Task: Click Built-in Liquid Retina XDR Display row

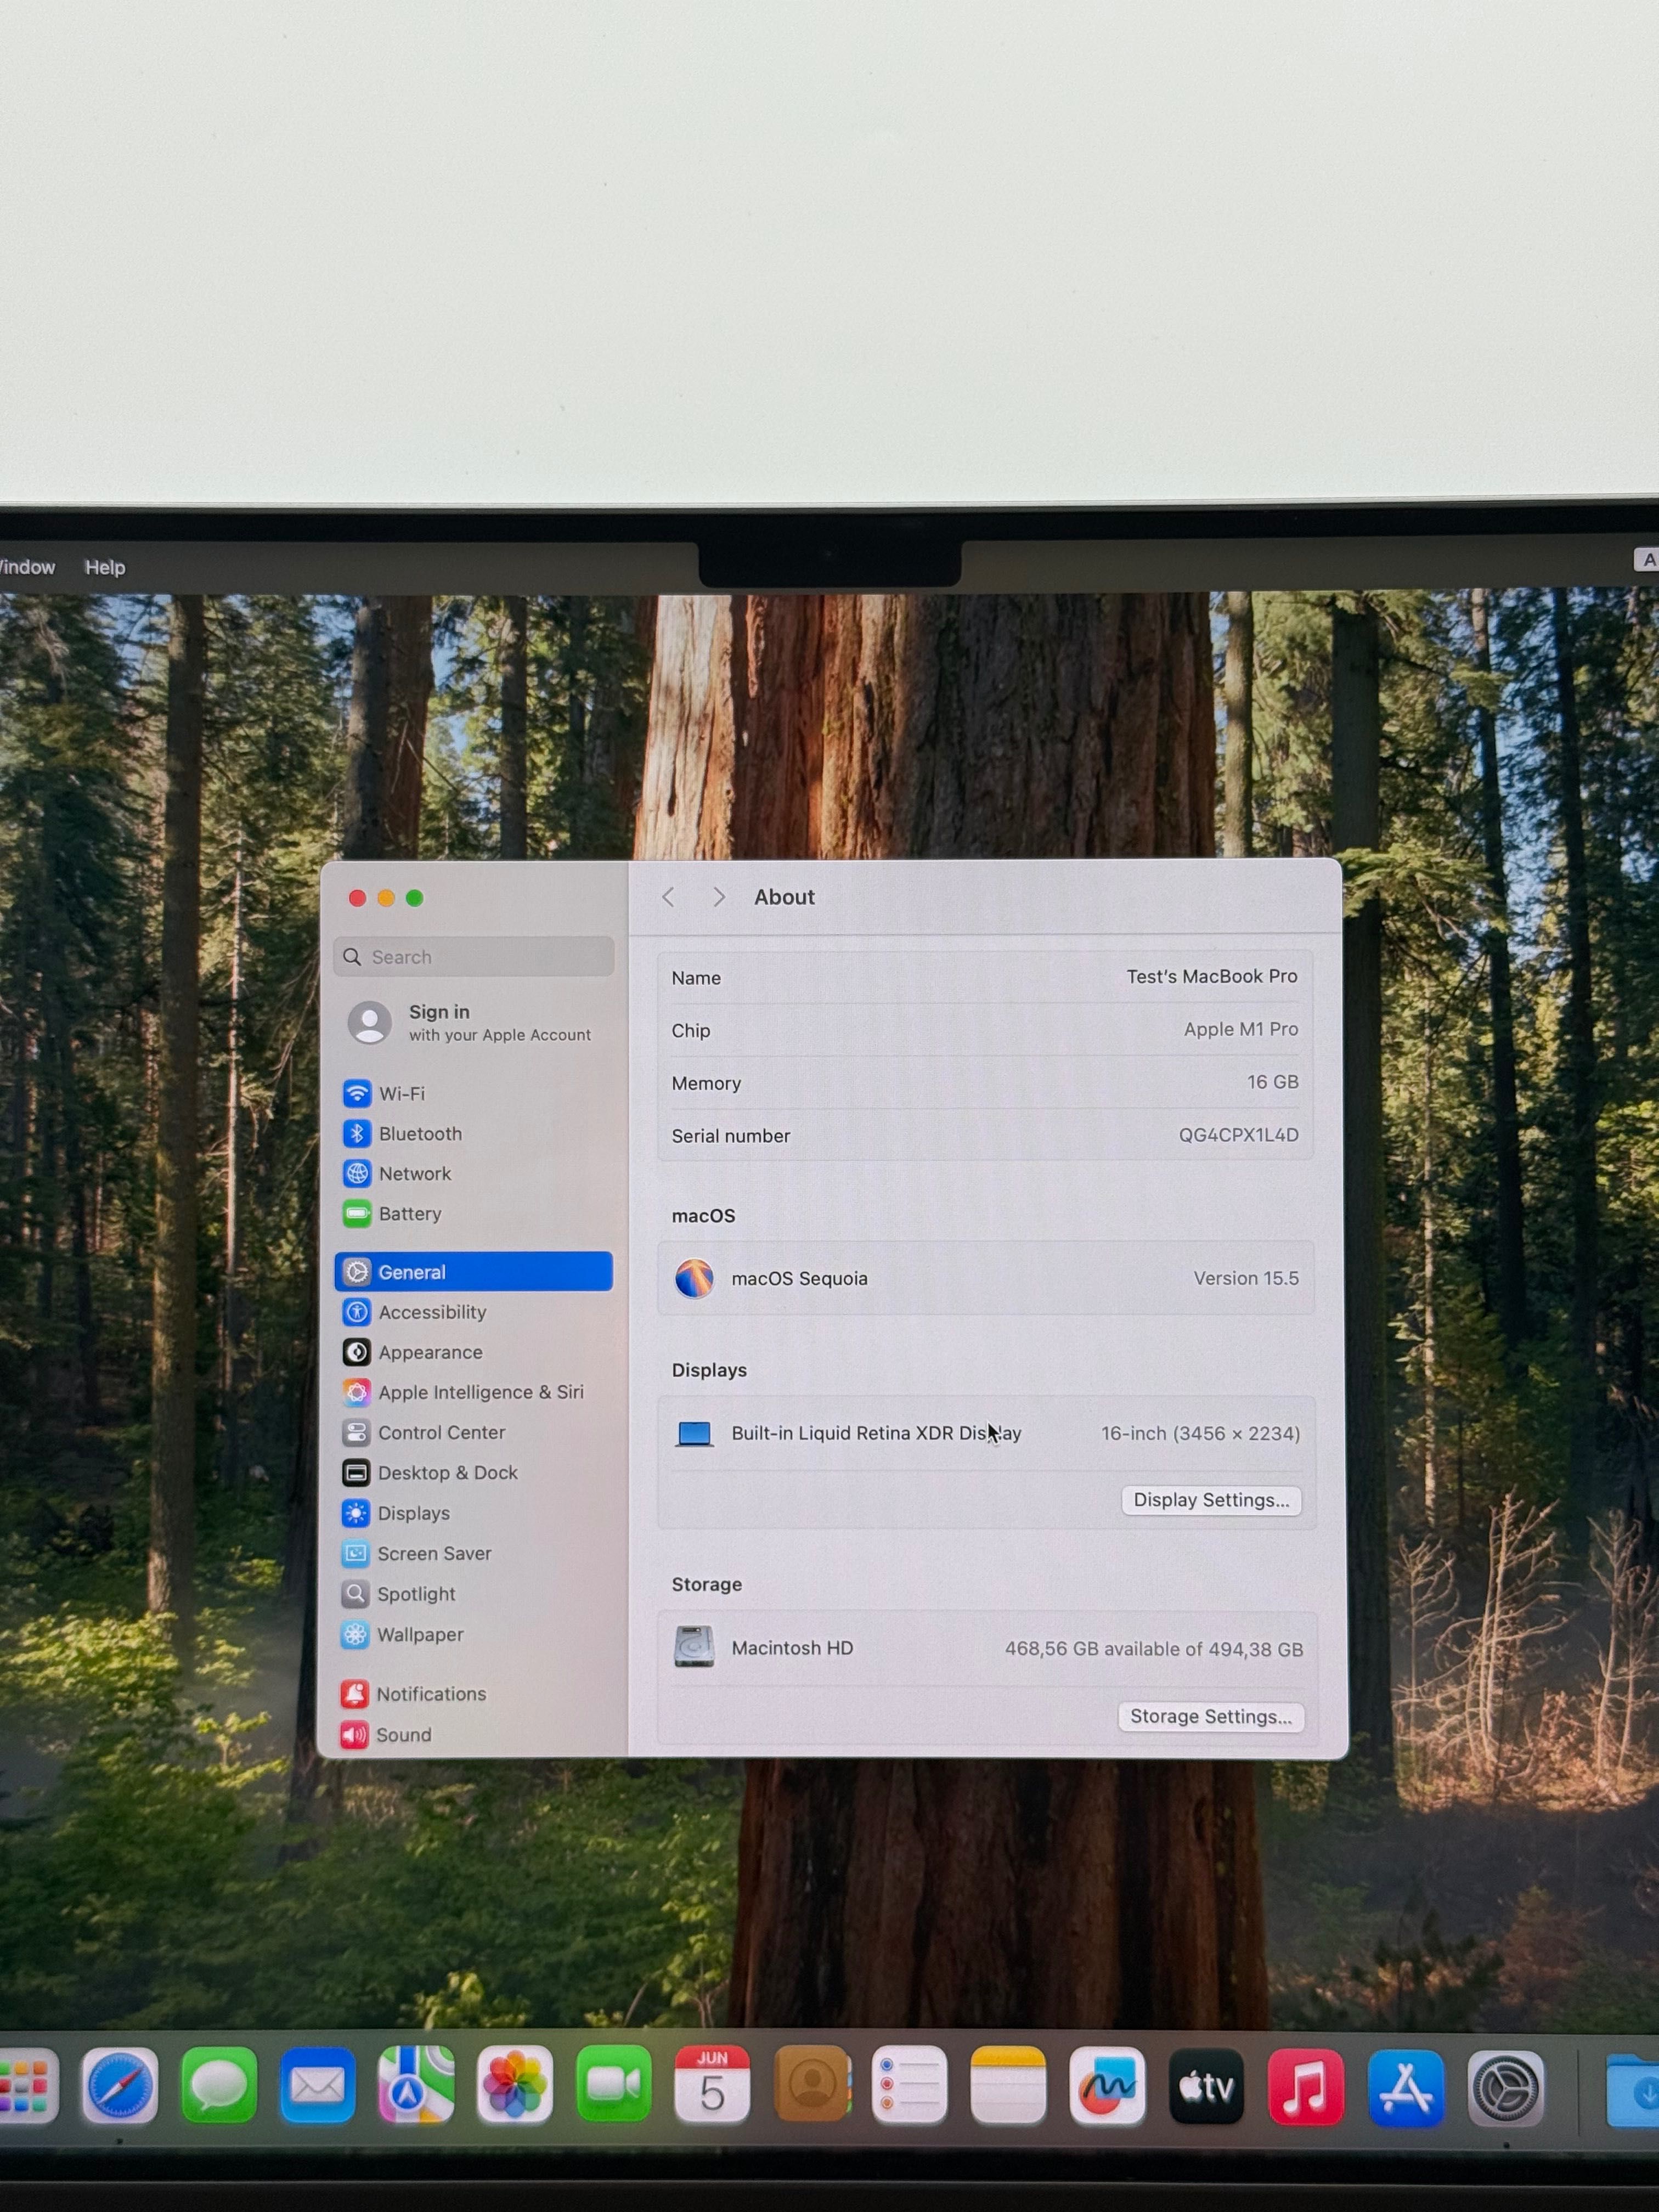Action: (x=986, y=1433)
